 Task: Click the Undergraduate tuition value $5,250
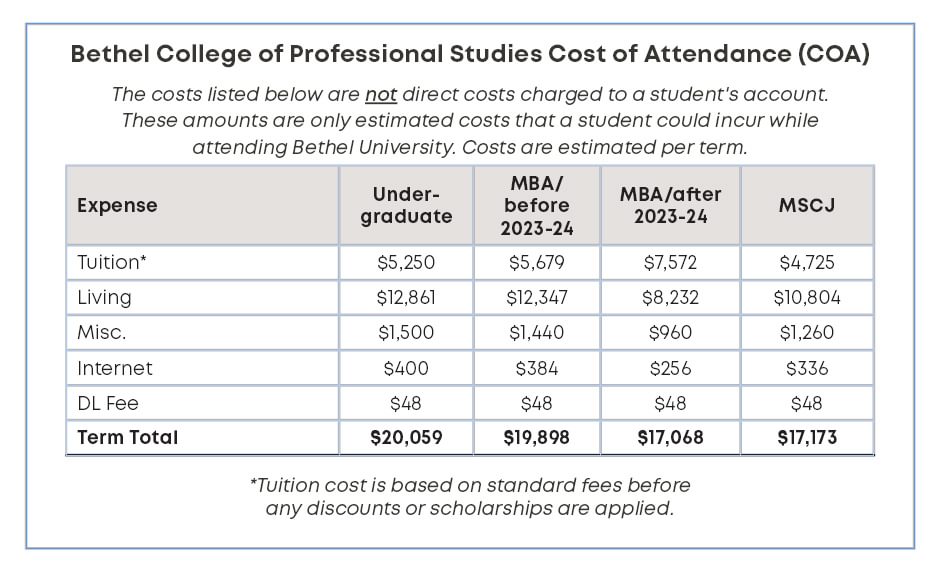(406, 262)
